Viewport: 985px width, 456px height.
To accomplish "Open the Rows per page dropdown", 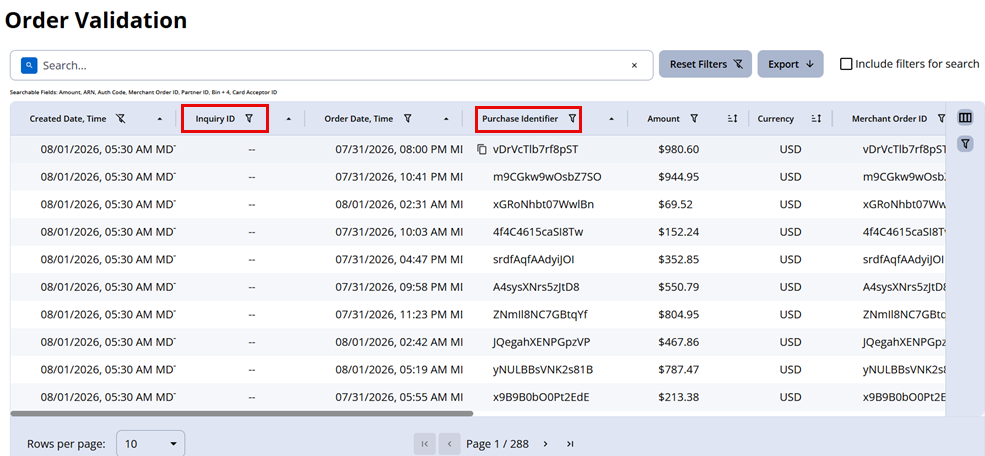I will (x=151, y=444).
